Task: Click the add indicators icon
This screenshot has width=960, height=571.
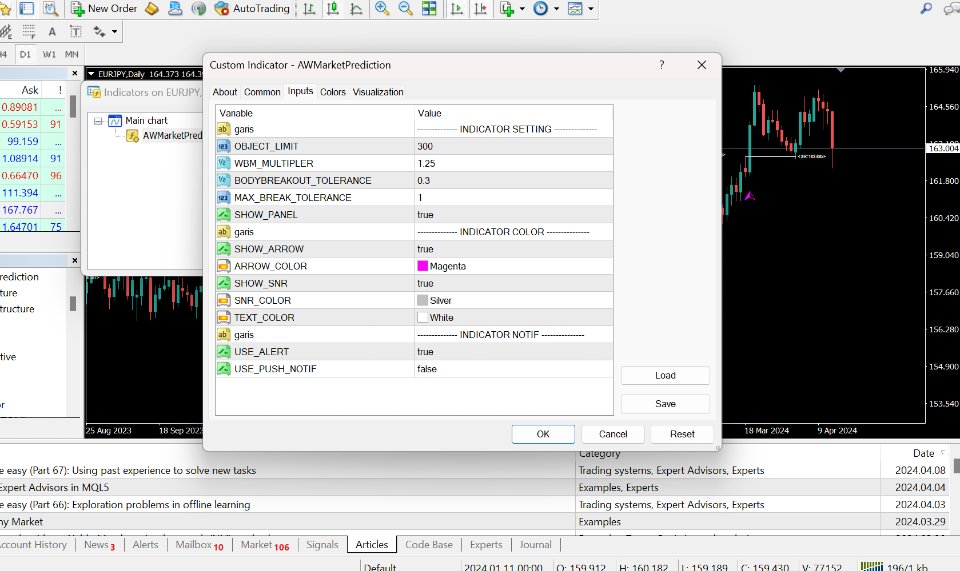Action: point(506,9)
